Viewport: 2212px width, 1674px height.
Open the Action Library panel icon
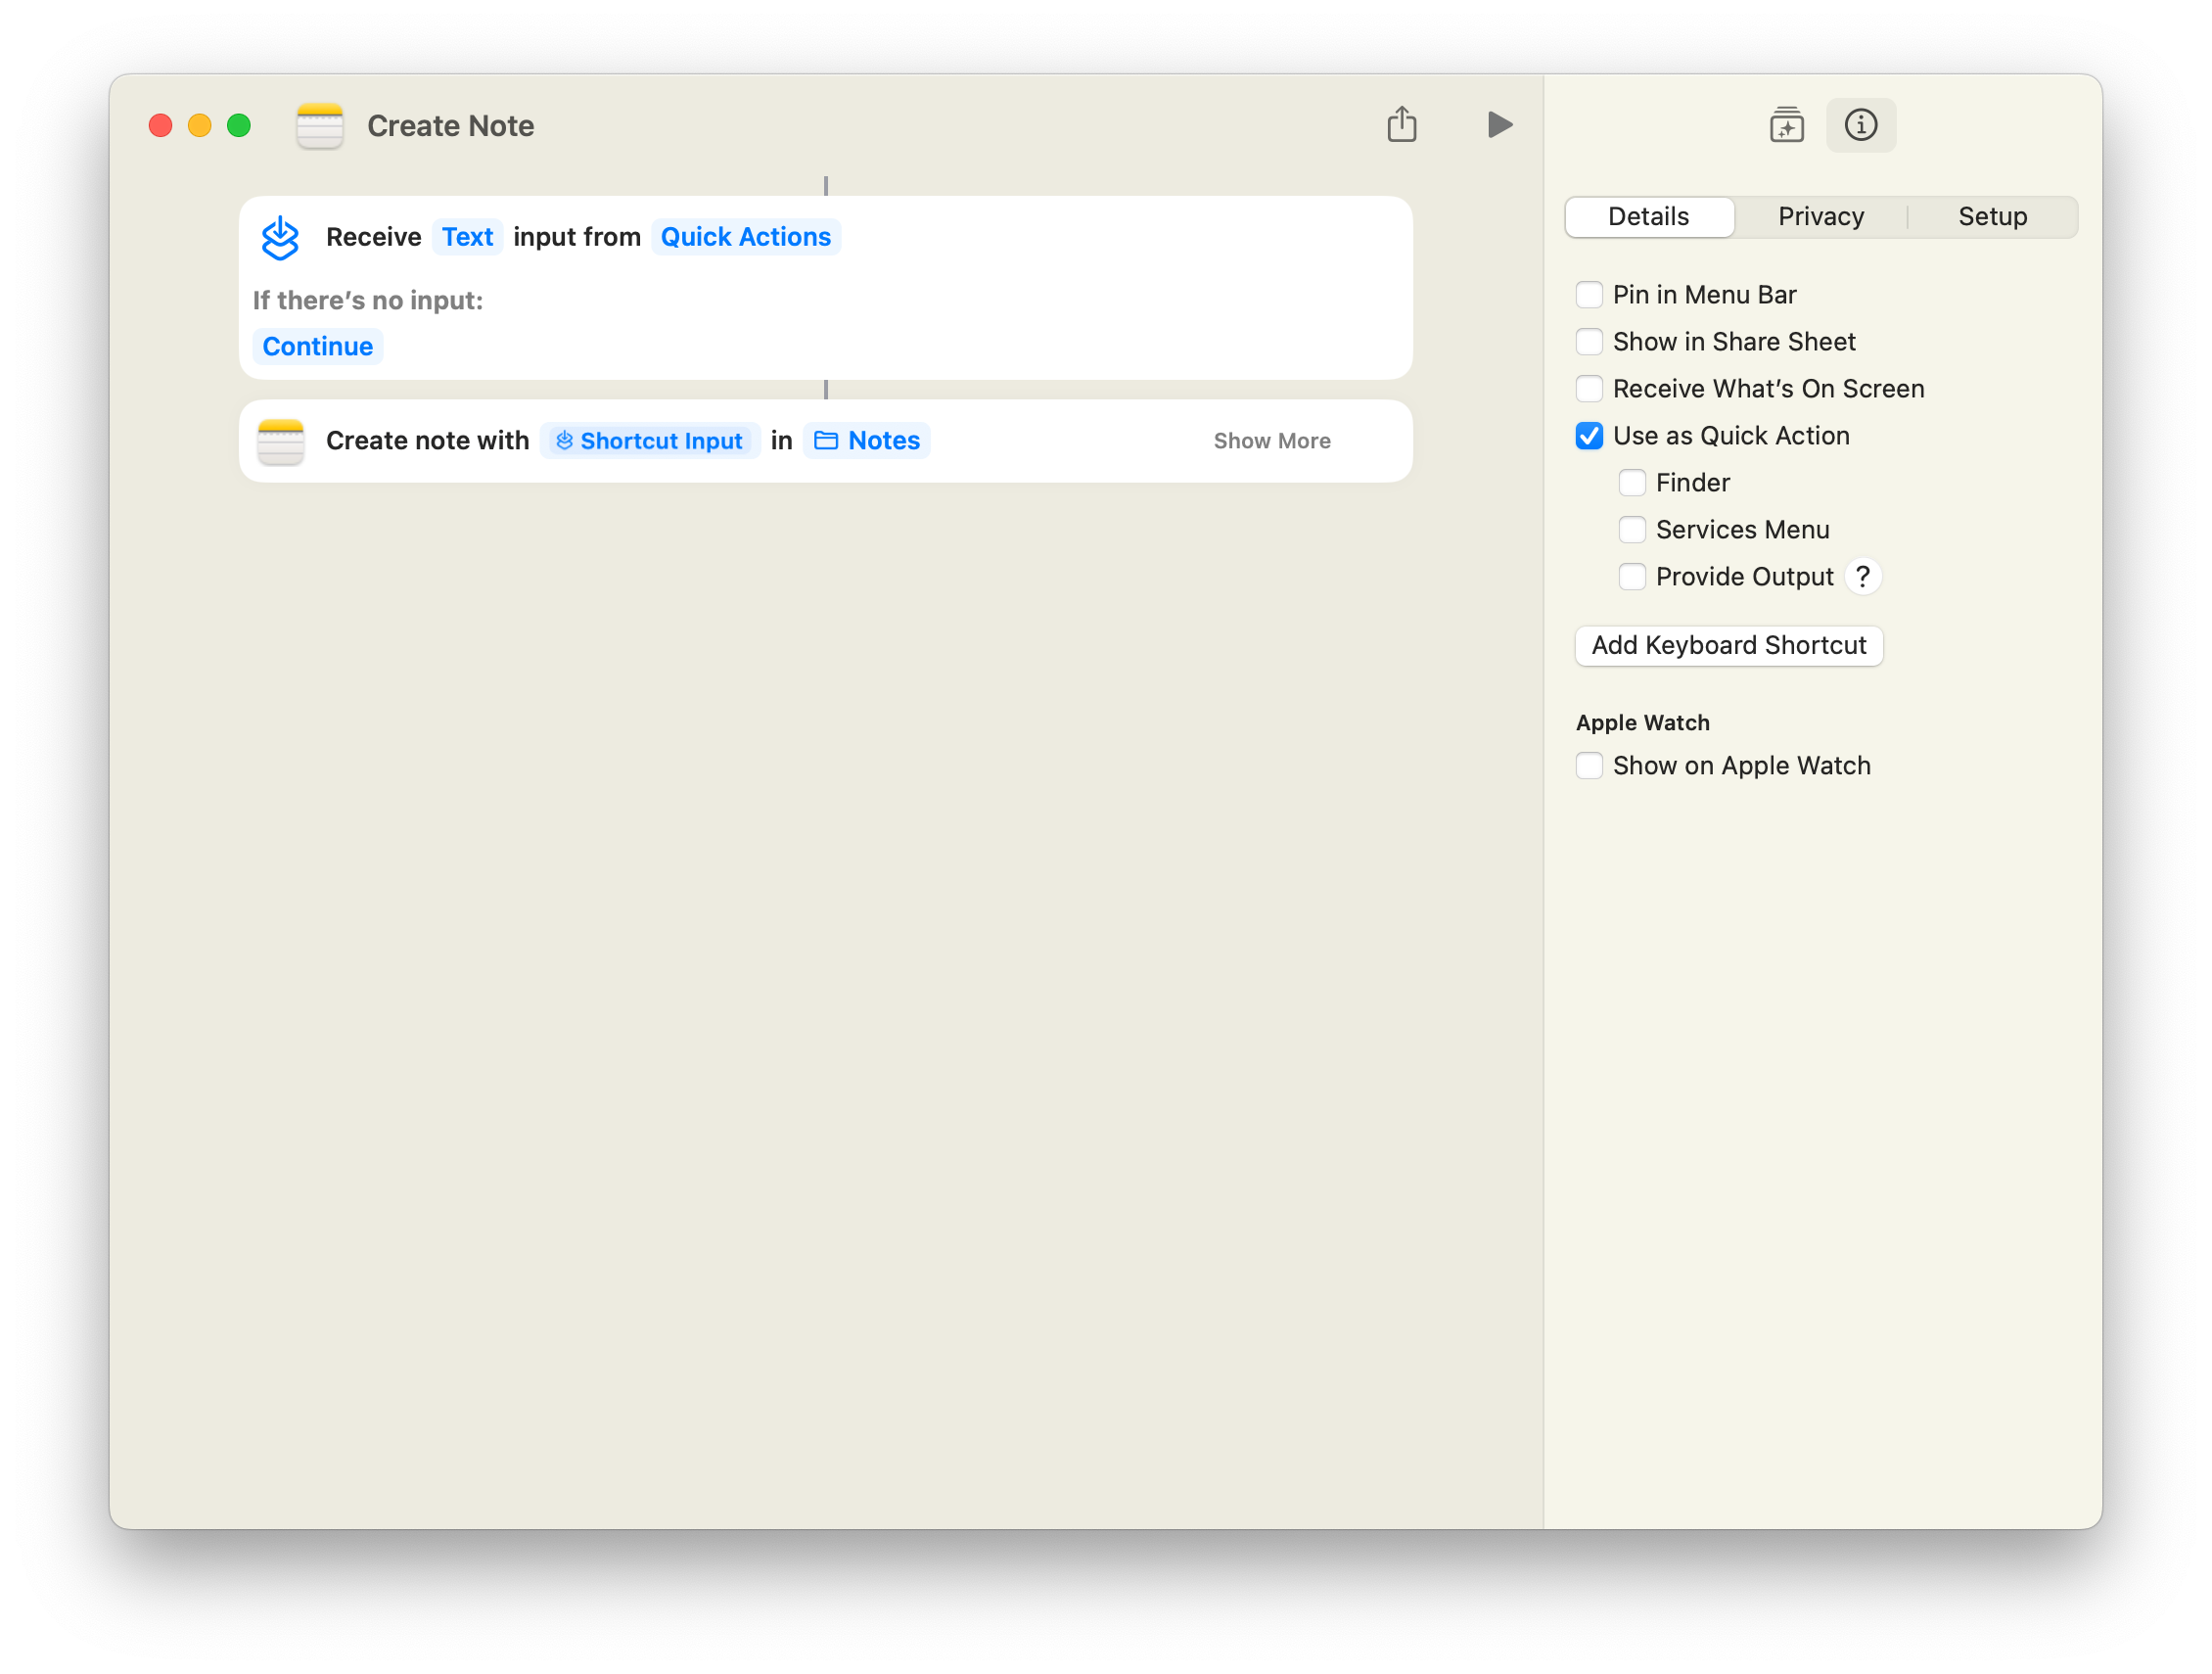[1787, 125]
